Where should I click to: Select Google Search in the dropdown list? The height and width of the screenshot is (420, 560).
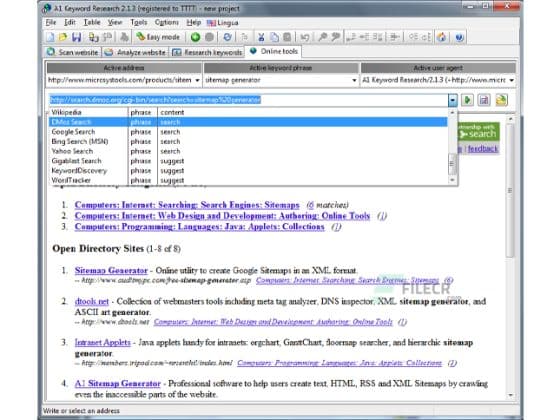(248, 132)
